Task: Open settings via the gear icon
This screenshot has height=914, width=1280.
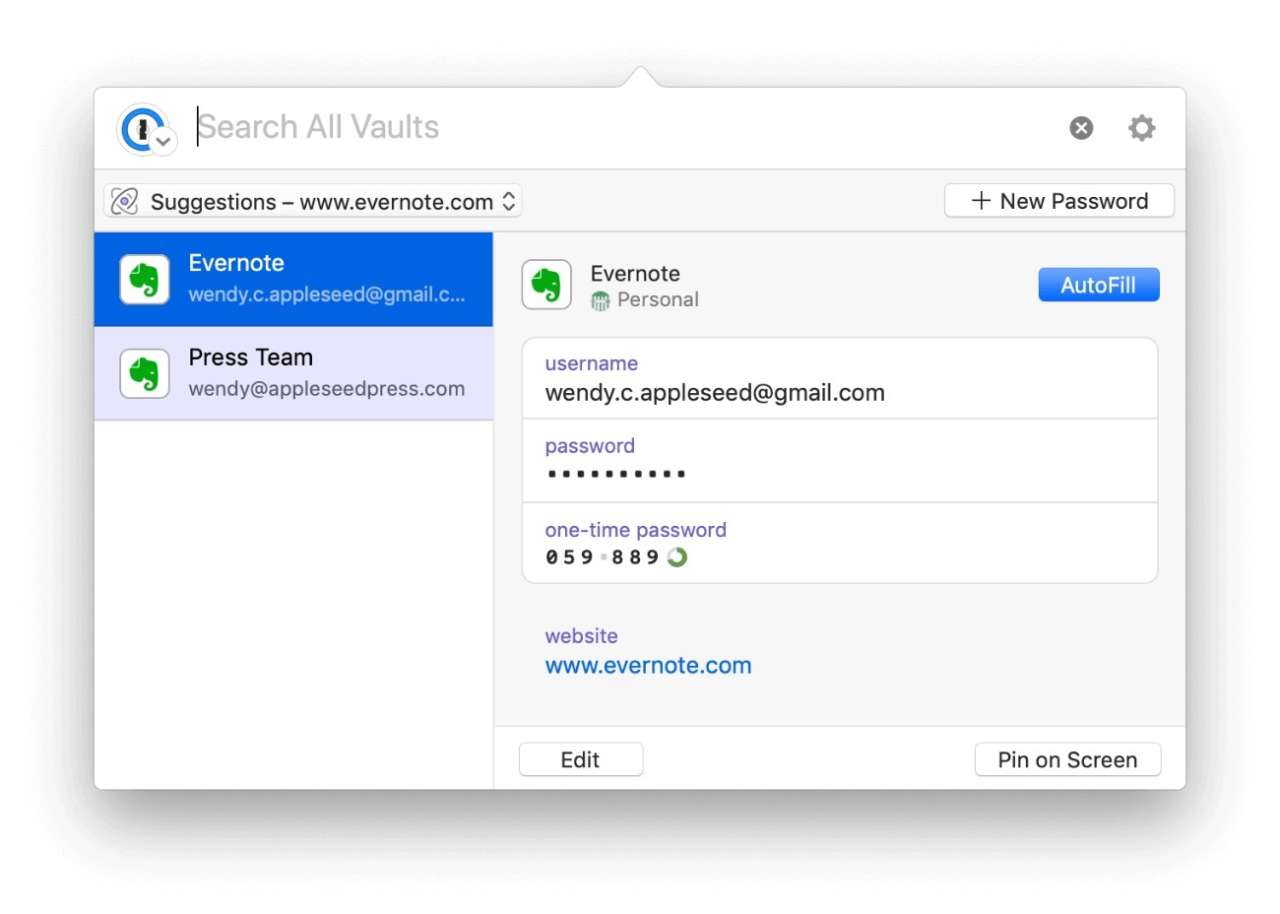Action: 1141,128
